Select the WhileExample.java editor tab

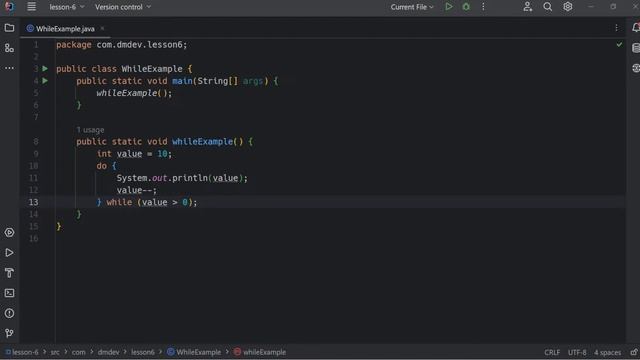tap(65, 29)
